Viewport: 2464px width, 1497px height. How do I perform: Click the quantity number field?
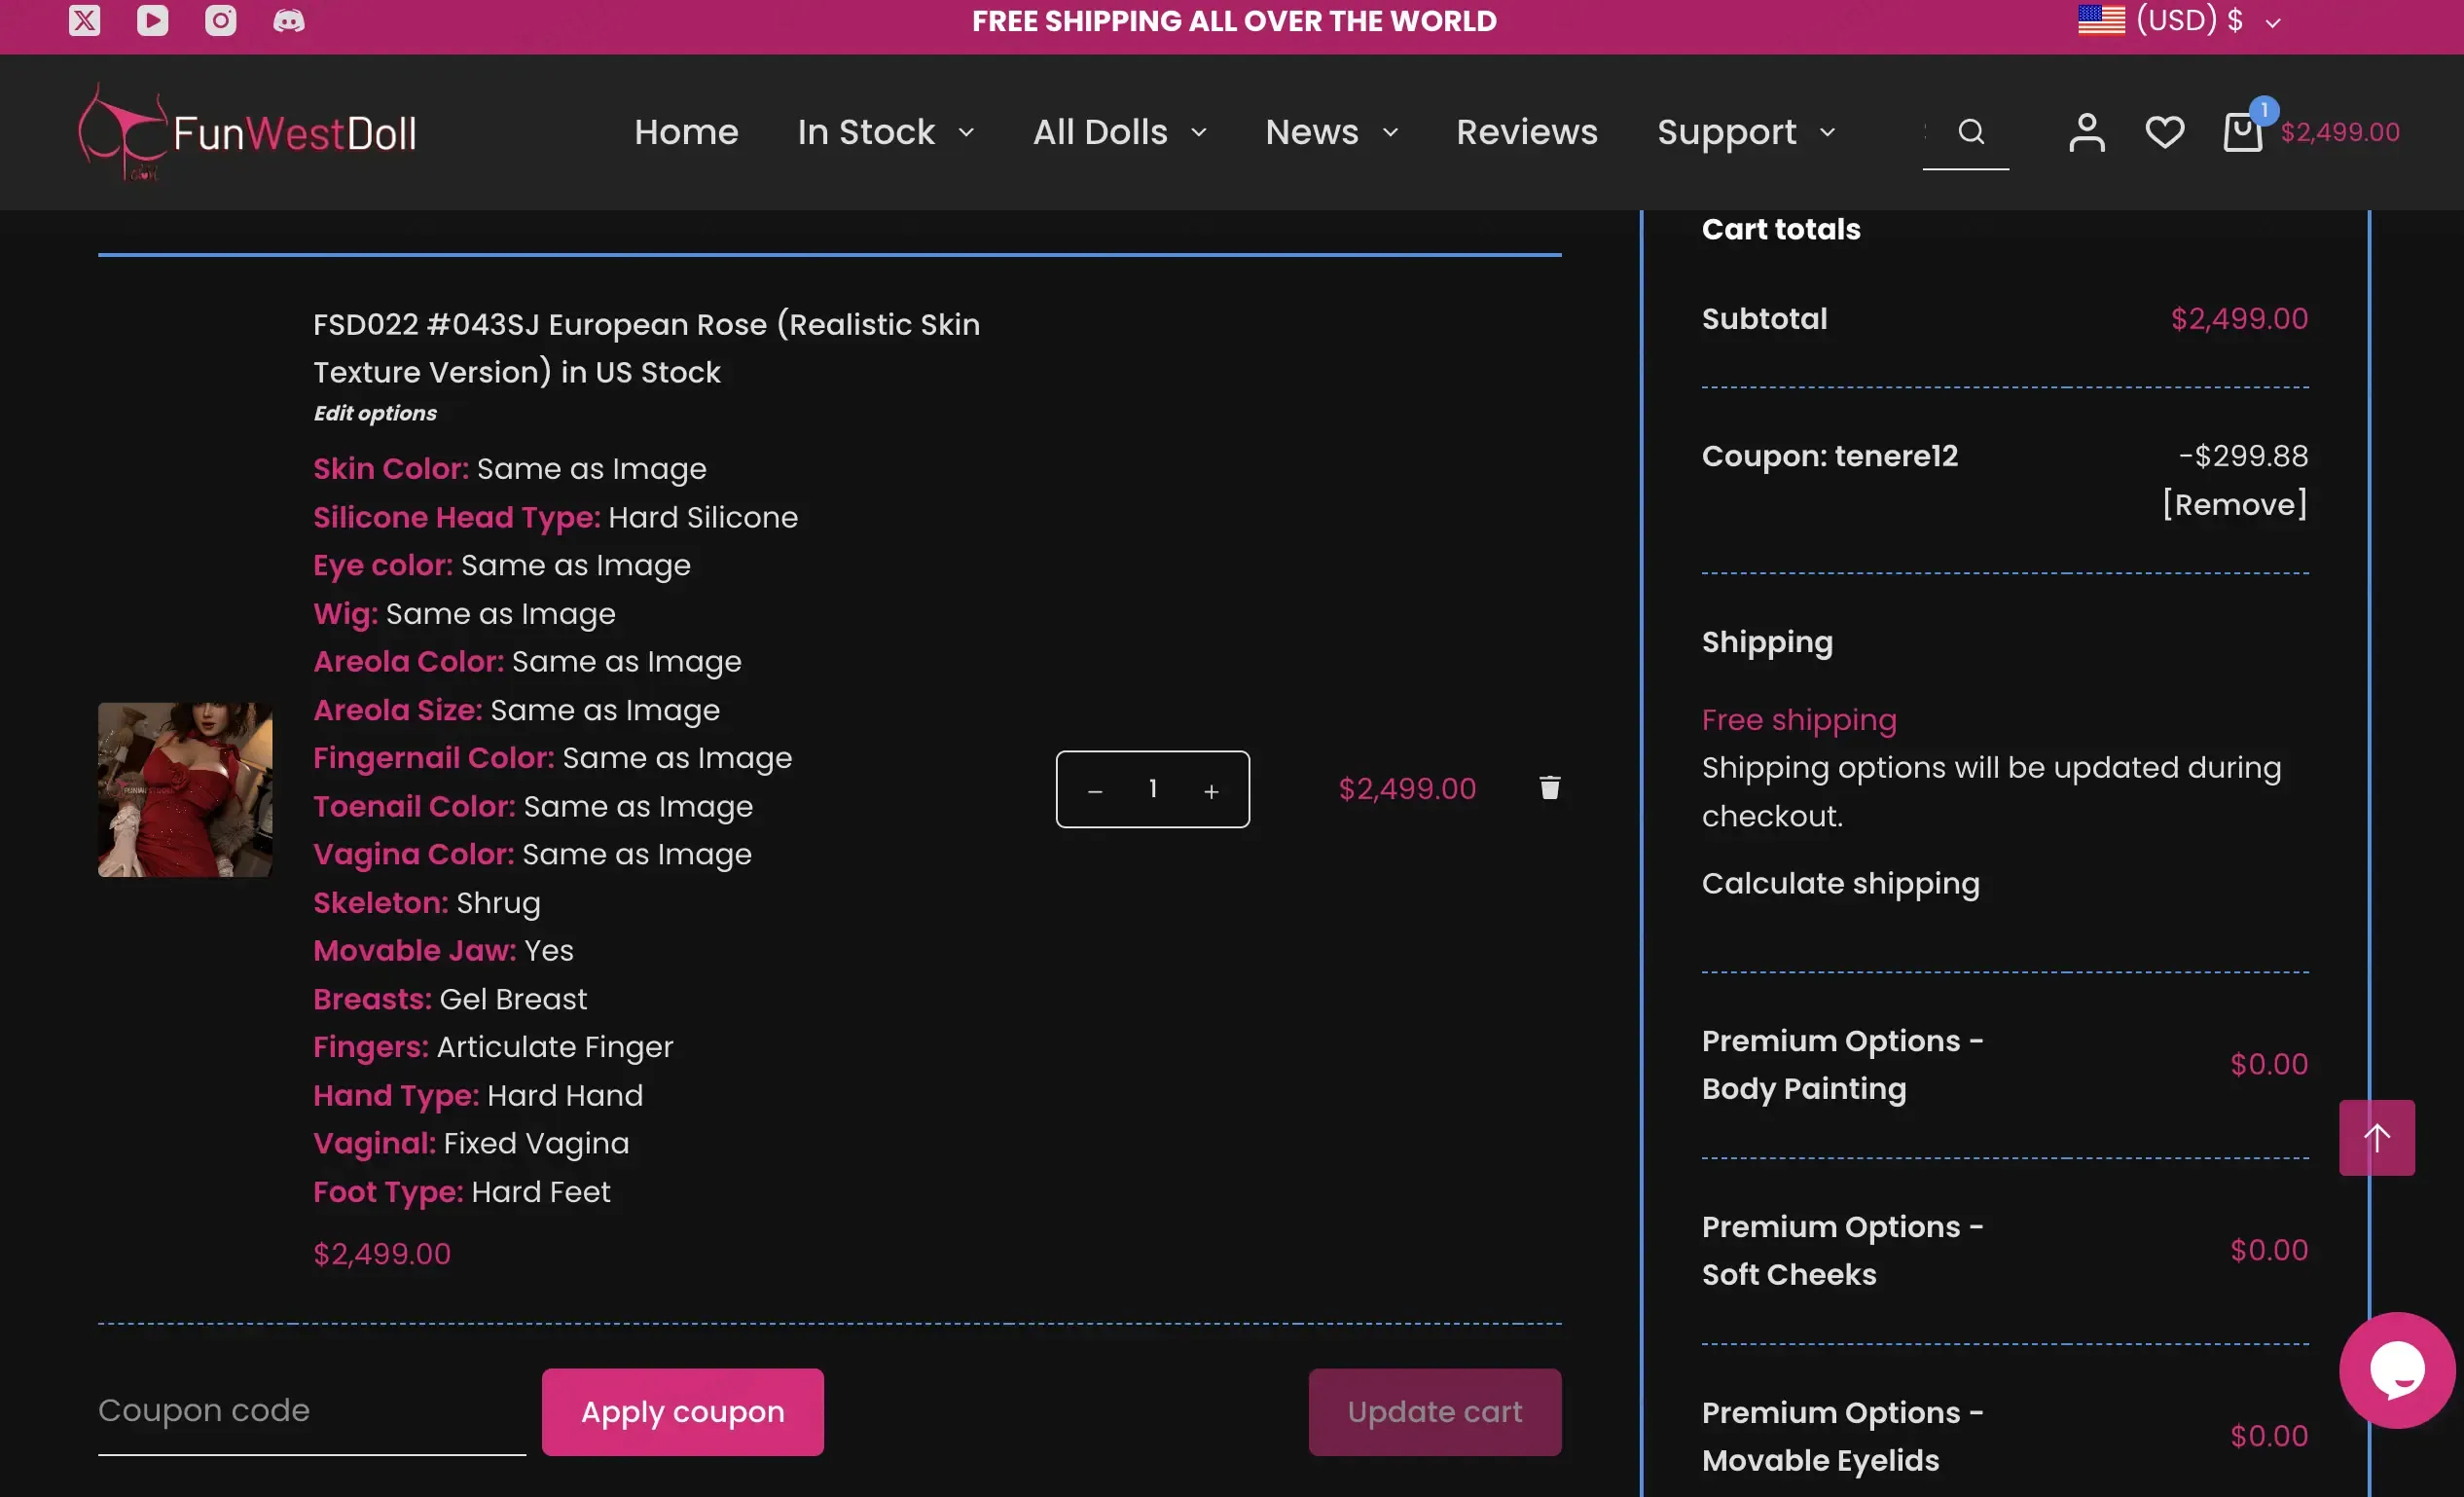(1153, 789)
